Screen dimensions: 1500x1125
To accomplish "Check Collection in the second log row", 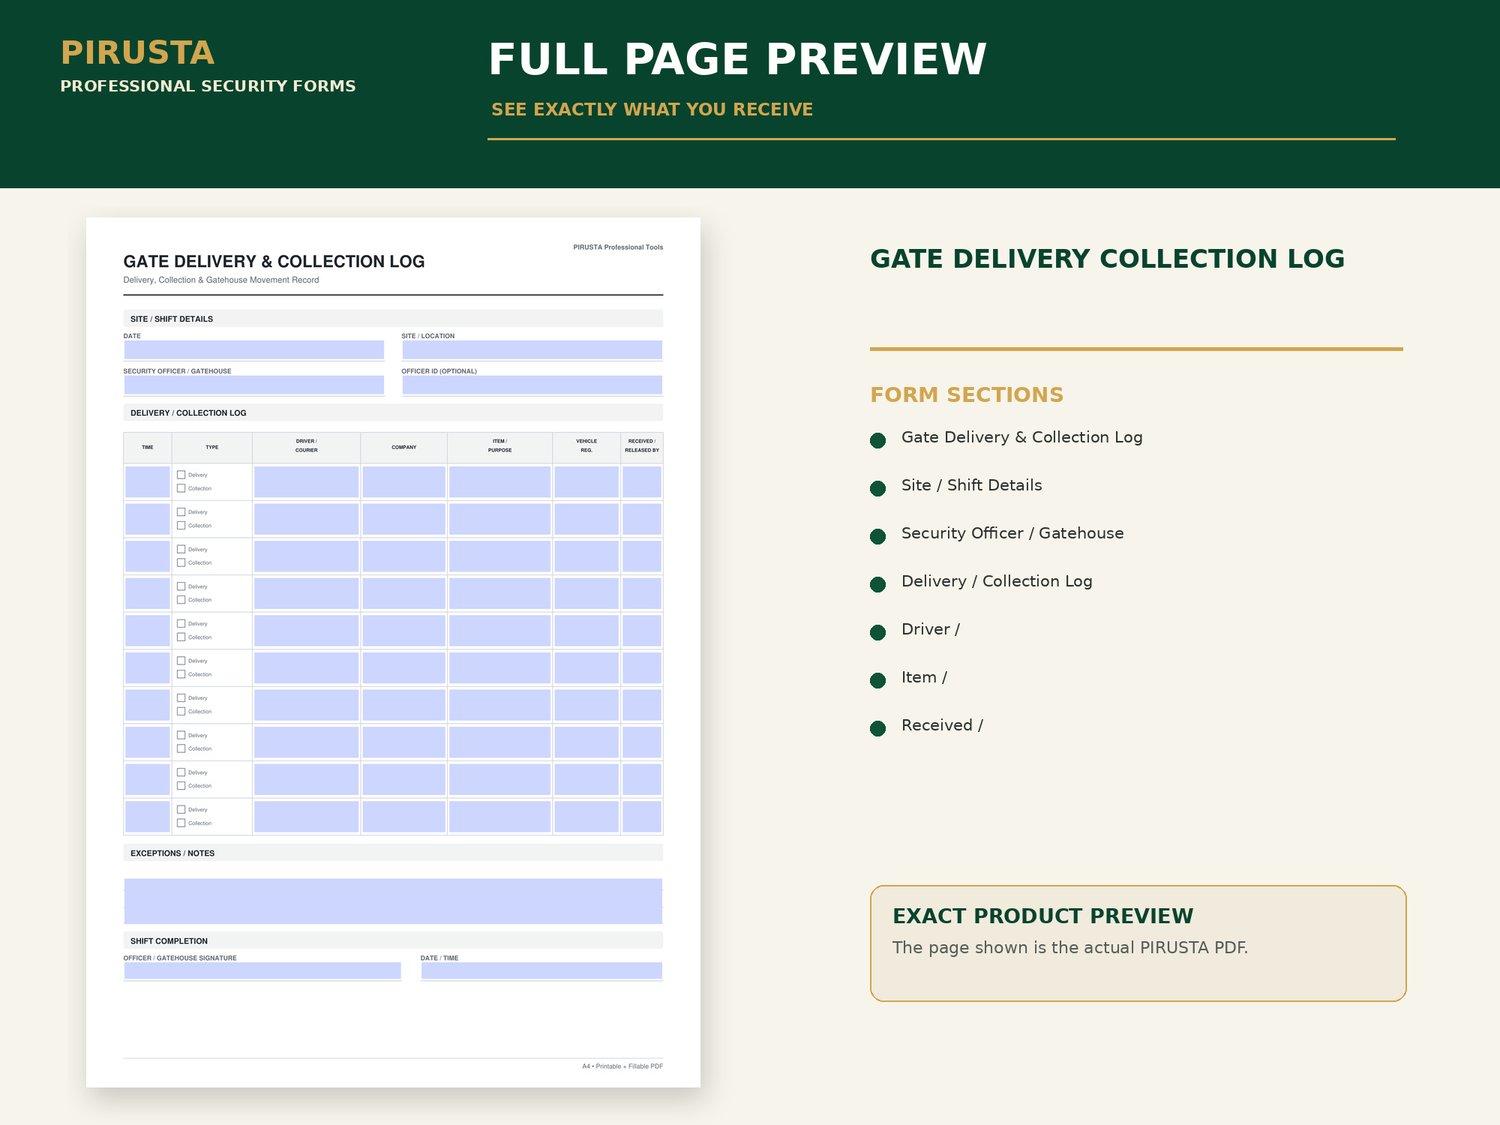I will (181, 525).
